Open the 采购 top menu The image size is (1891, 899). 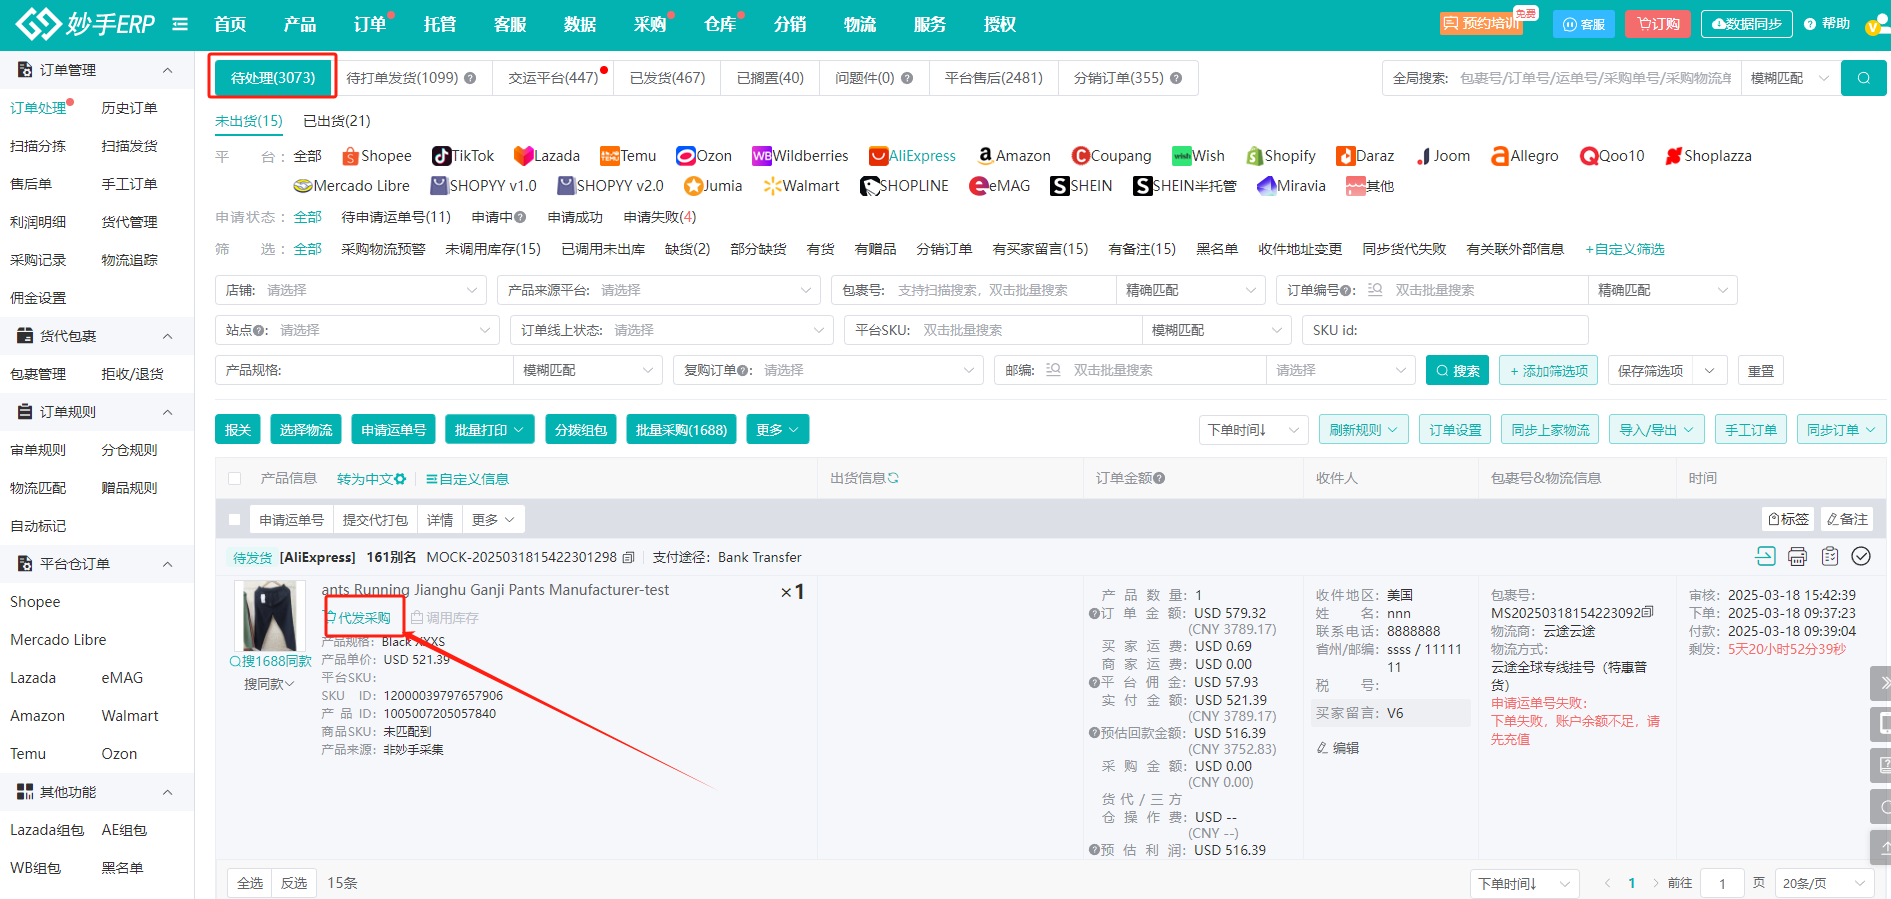(650, 24)
